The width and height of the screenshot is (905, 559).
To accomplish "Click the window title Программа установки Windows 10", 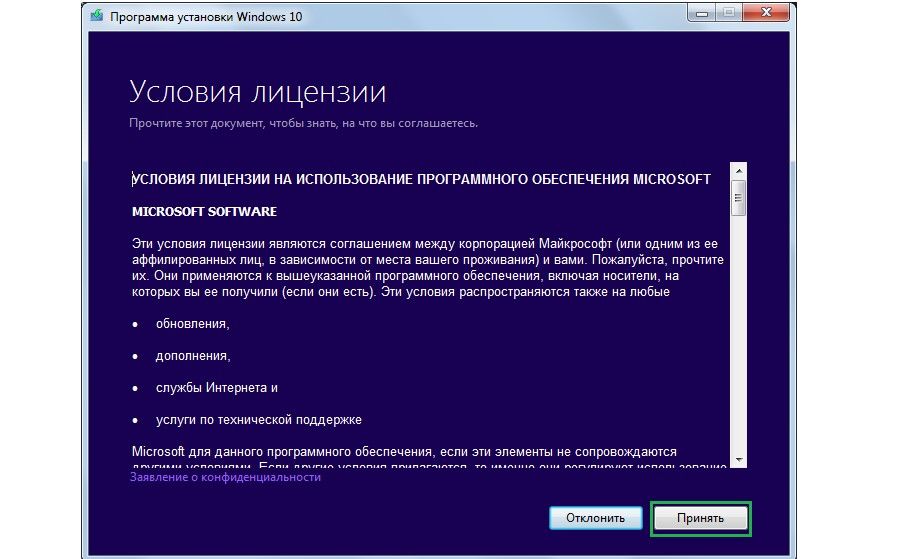I will point(206,17).
